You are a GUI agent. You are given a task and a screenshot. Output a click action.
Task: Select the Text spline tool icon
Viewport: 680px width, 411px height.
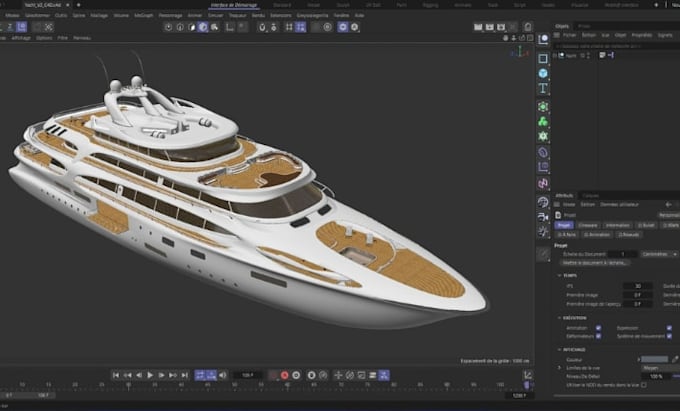[x=543, y=88]
